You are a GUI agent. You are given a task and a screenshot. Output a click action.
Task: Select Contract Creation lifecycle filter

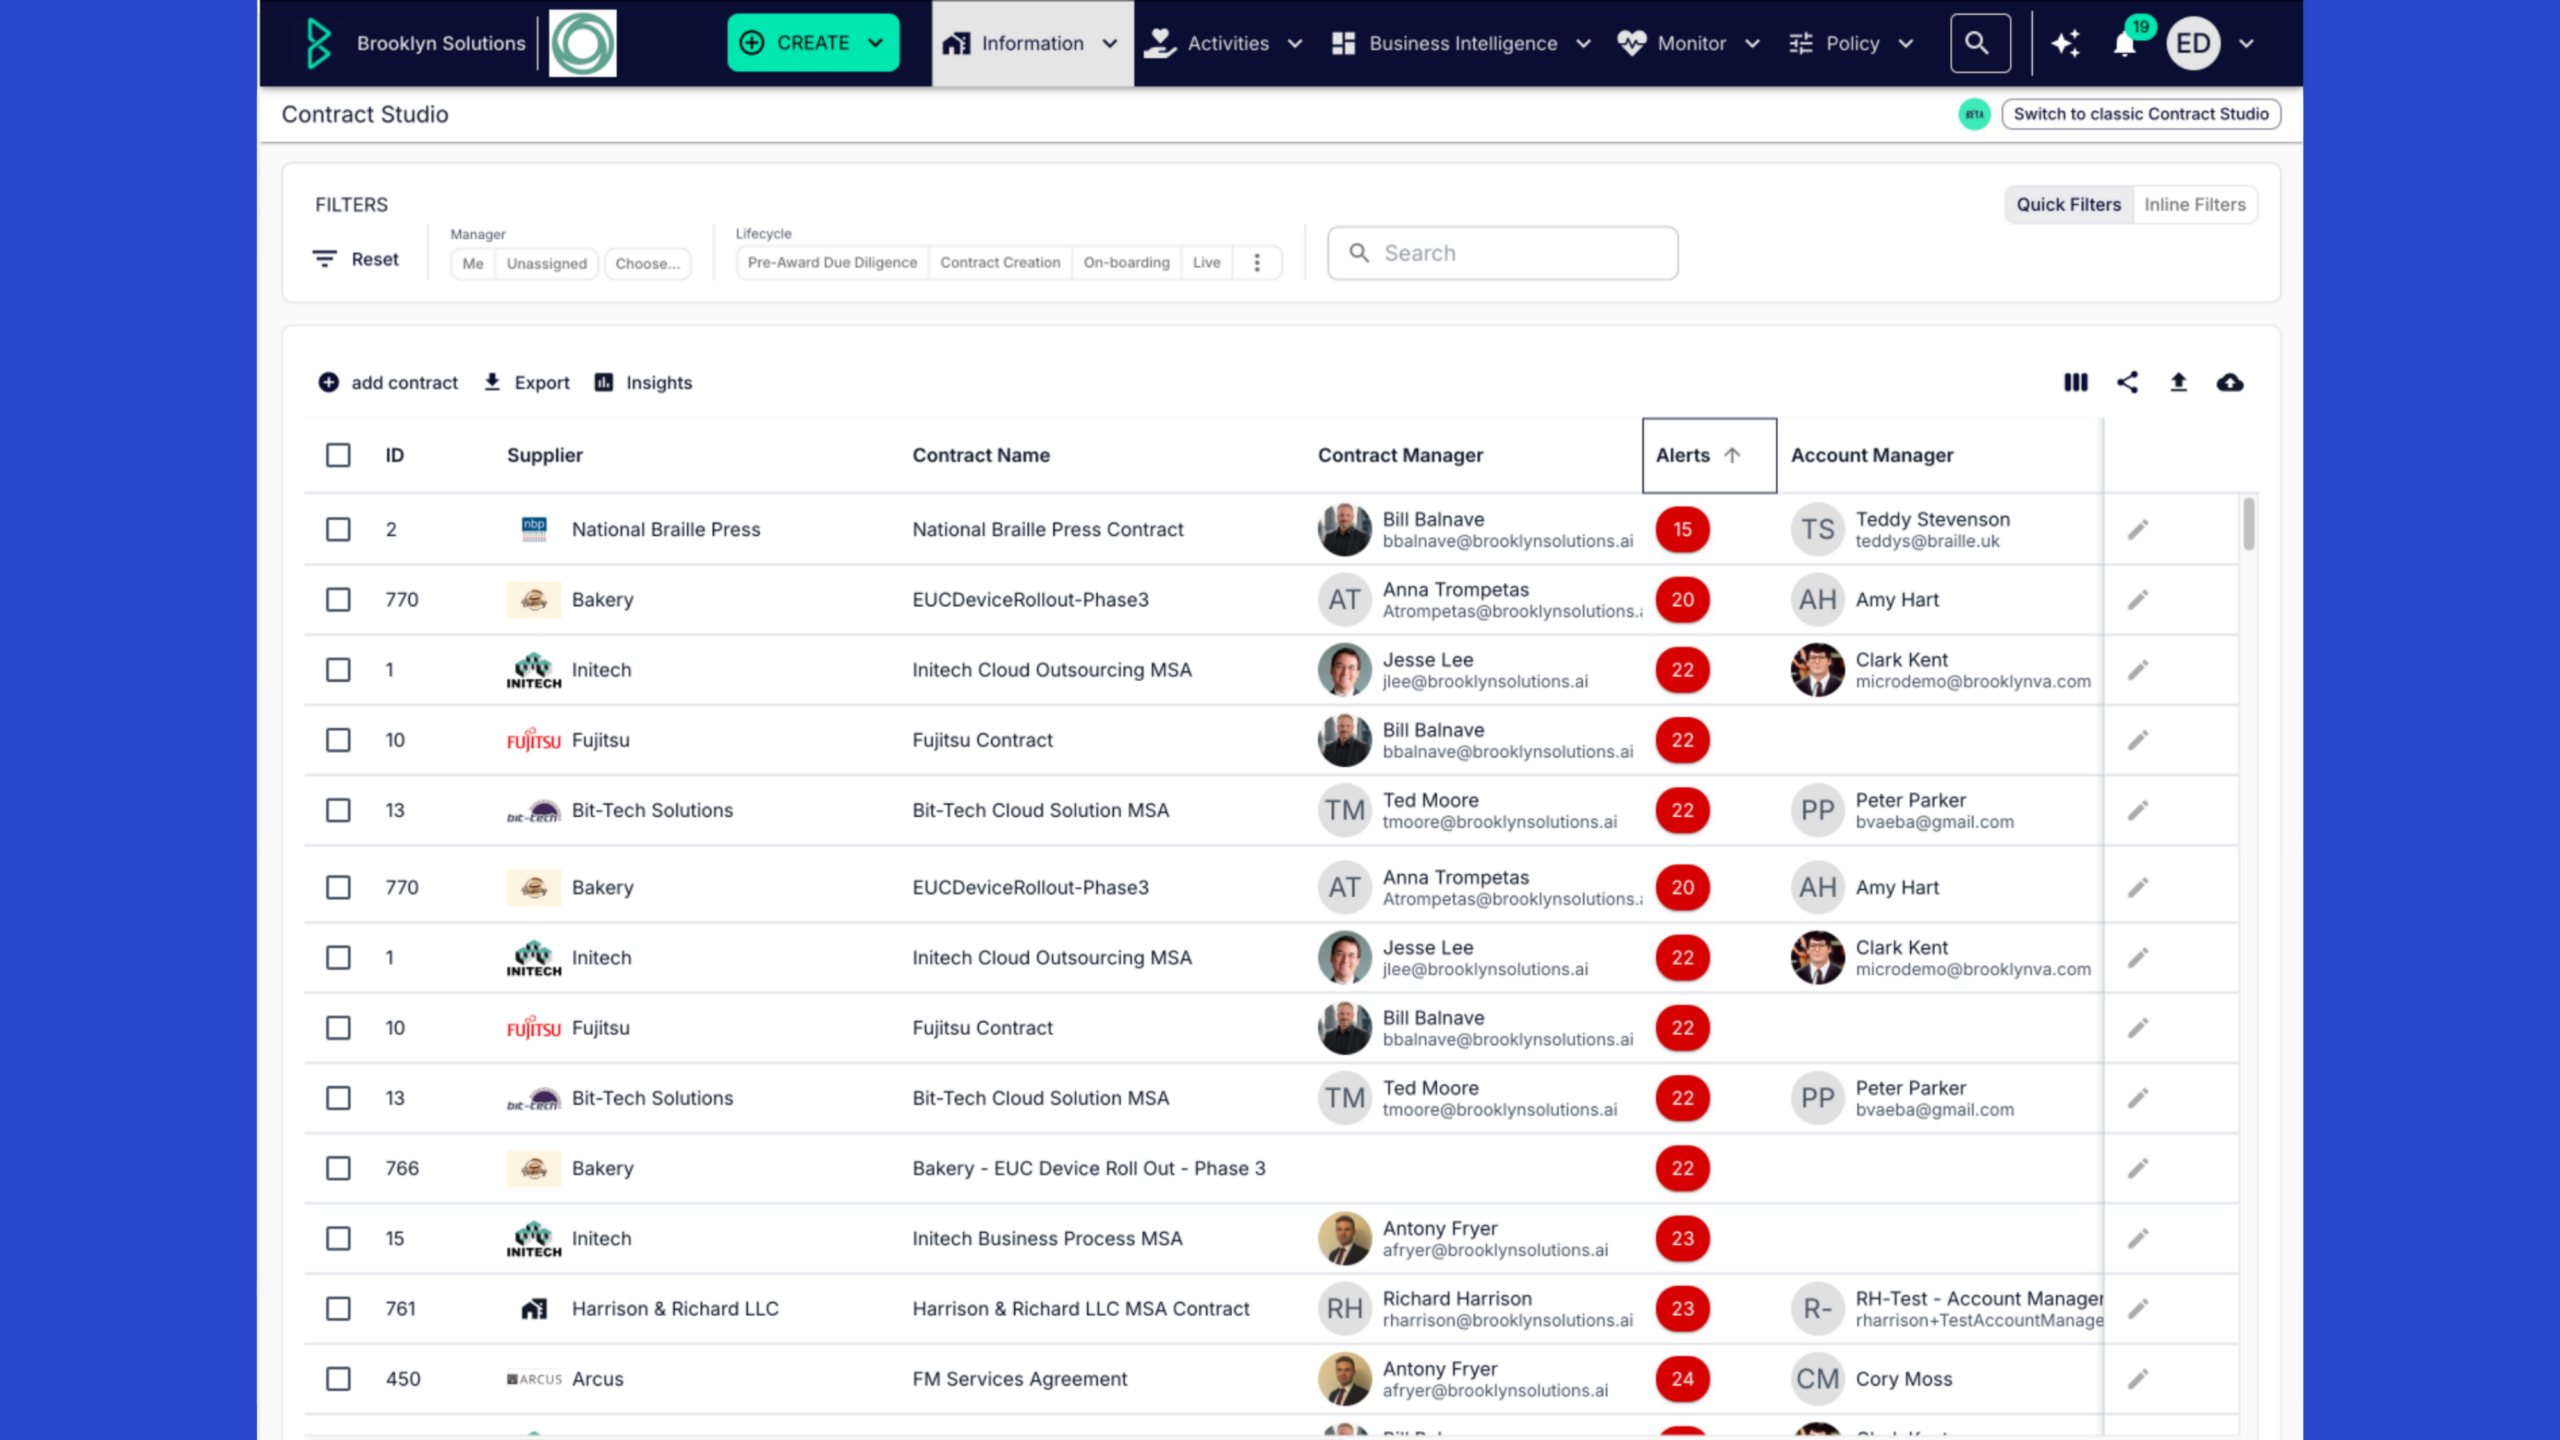(1000, 262)
